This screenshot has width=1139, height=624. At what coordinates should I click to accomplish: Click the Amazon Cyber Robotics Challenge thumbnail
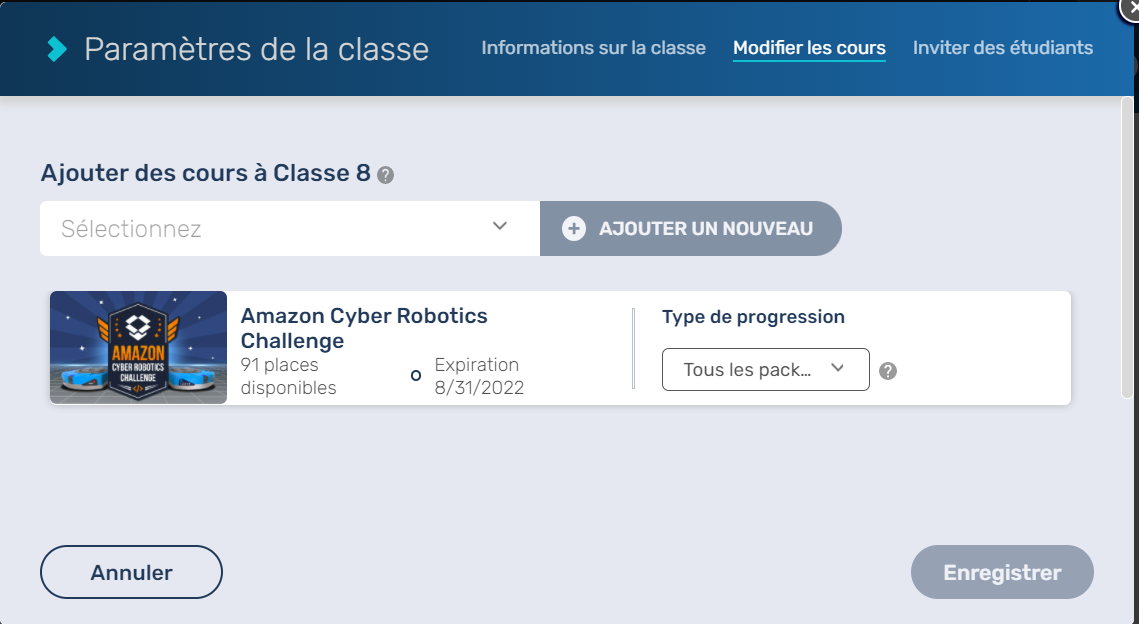point(138,348)
